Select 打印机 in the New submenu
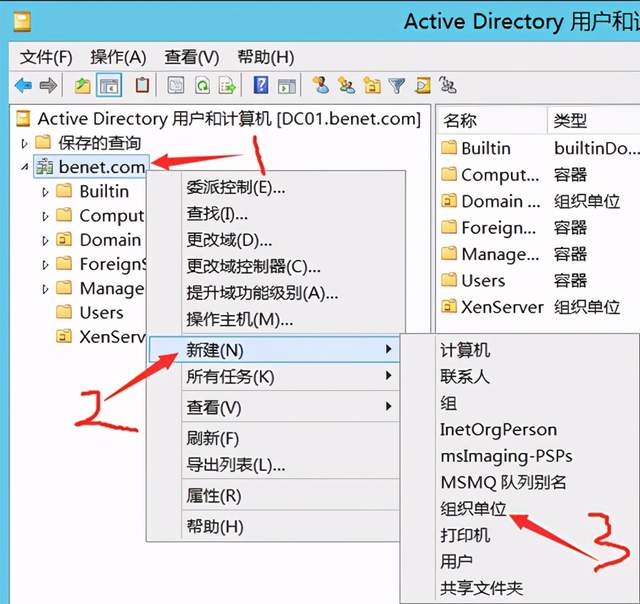The image size is (640, 604). [465, 535]
